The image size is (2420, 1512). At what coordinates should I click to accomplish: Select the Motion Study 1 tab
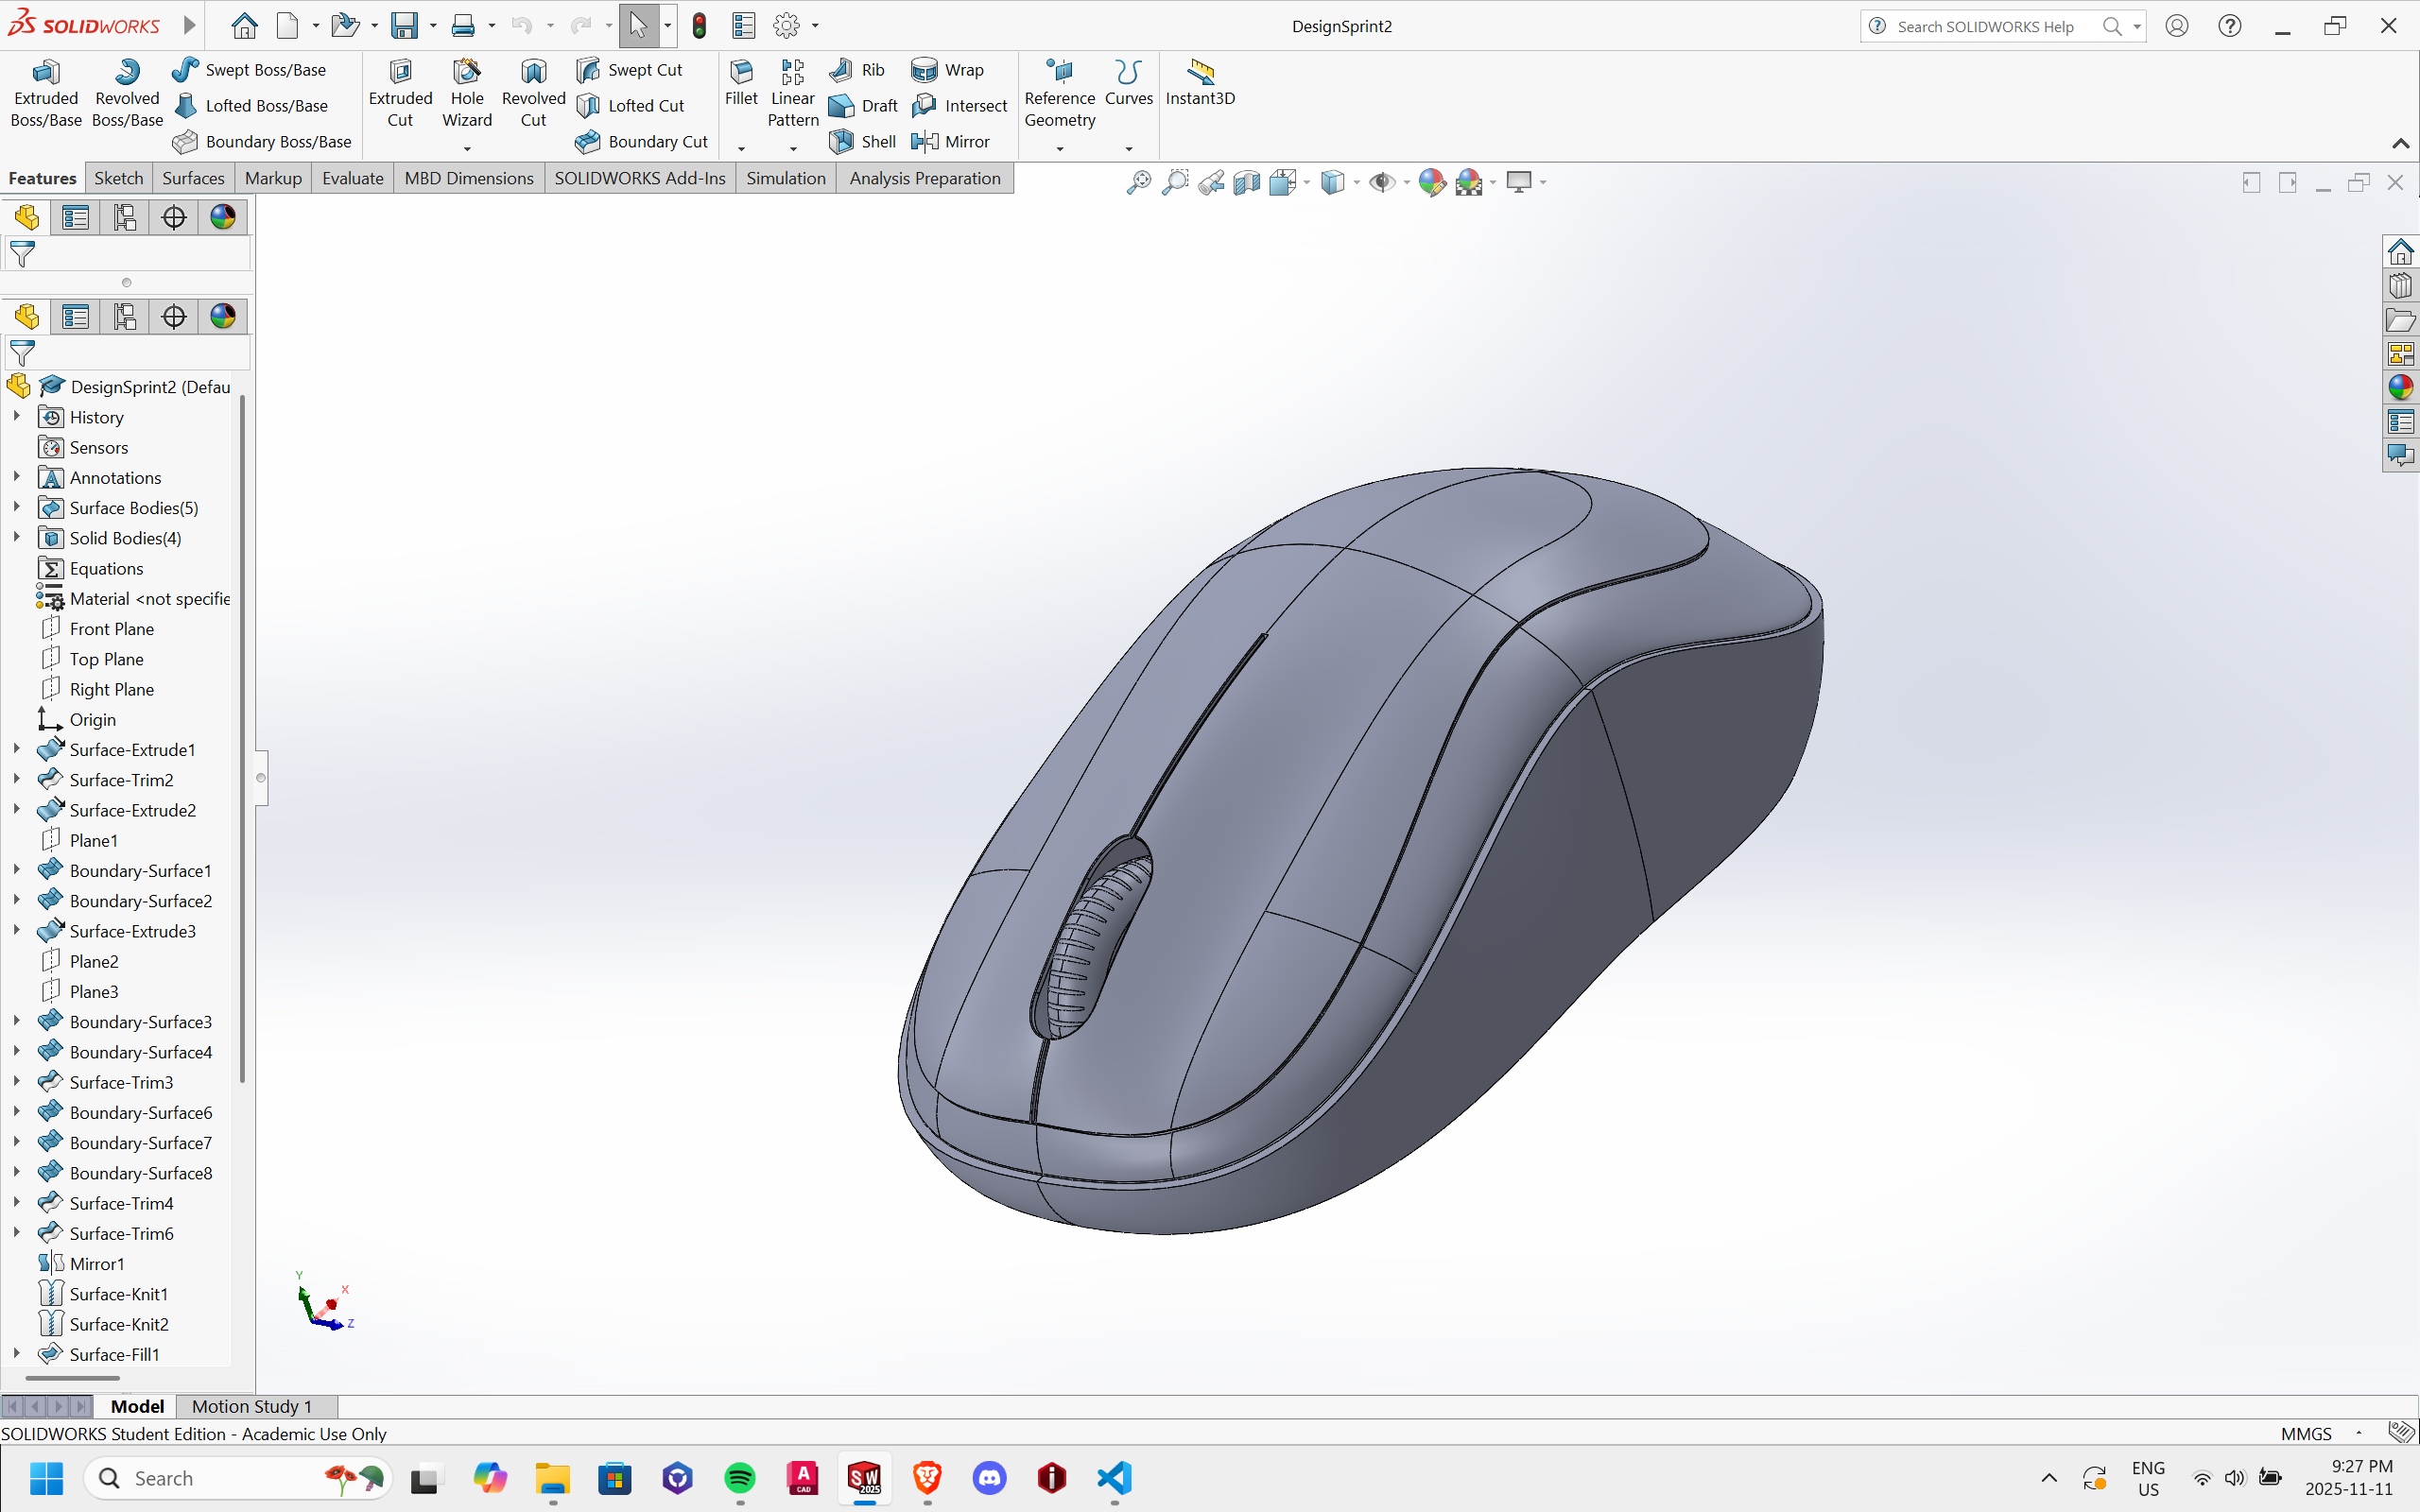[x=252, y=1406]
